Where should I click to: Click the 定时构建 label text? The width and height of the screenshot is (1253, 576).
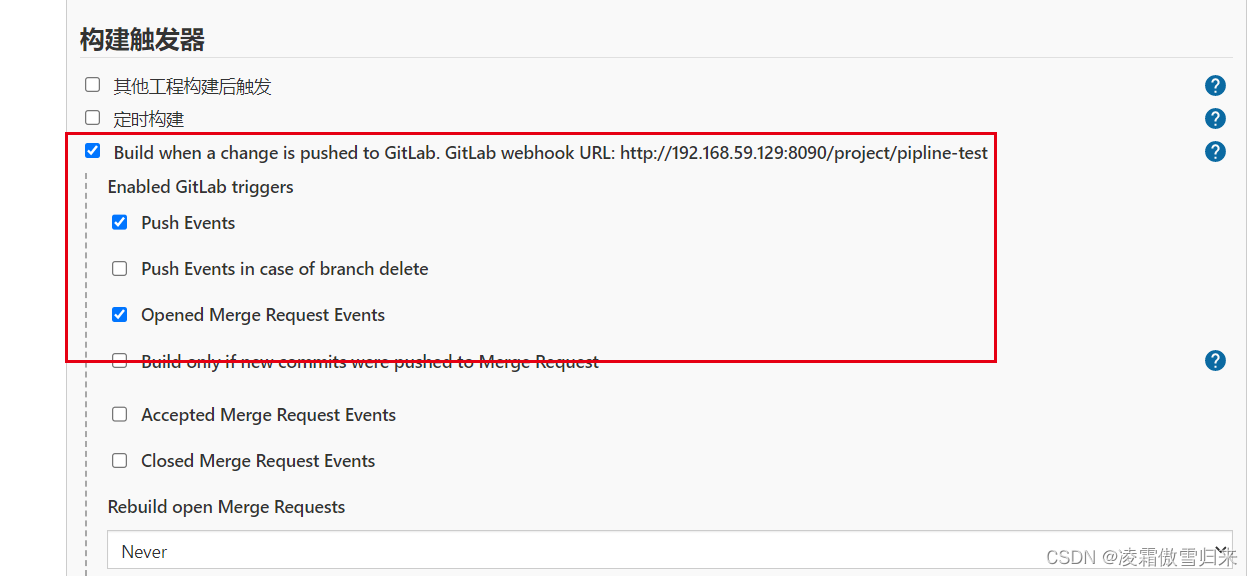coord(149,119)
